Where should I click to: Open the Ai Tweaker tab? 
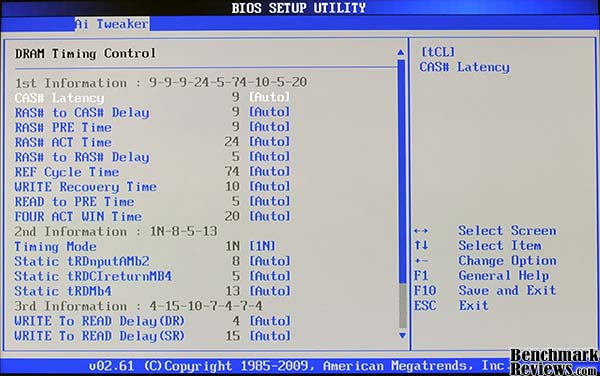112,24
